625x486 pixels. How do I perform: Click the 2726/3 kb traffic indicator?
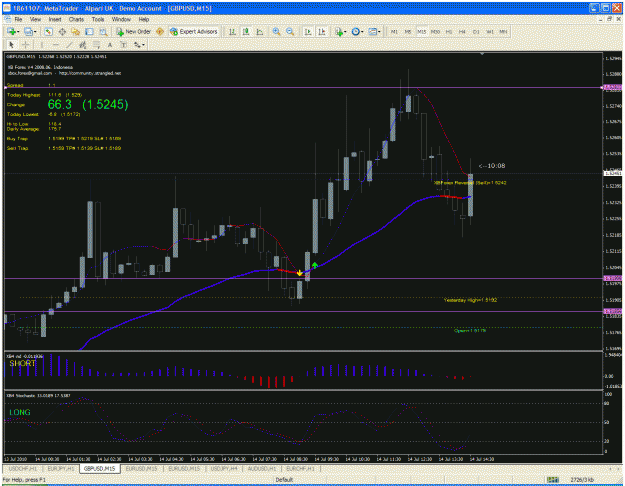point(582,480)
